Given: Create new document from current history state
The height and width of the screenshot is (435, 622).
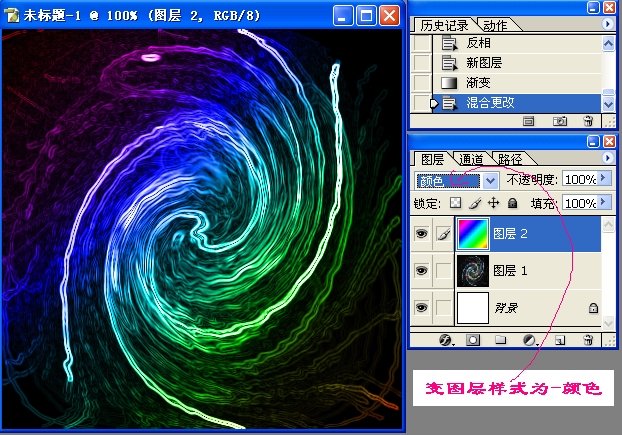Looking at the screenshot, I should coord(528,121).
